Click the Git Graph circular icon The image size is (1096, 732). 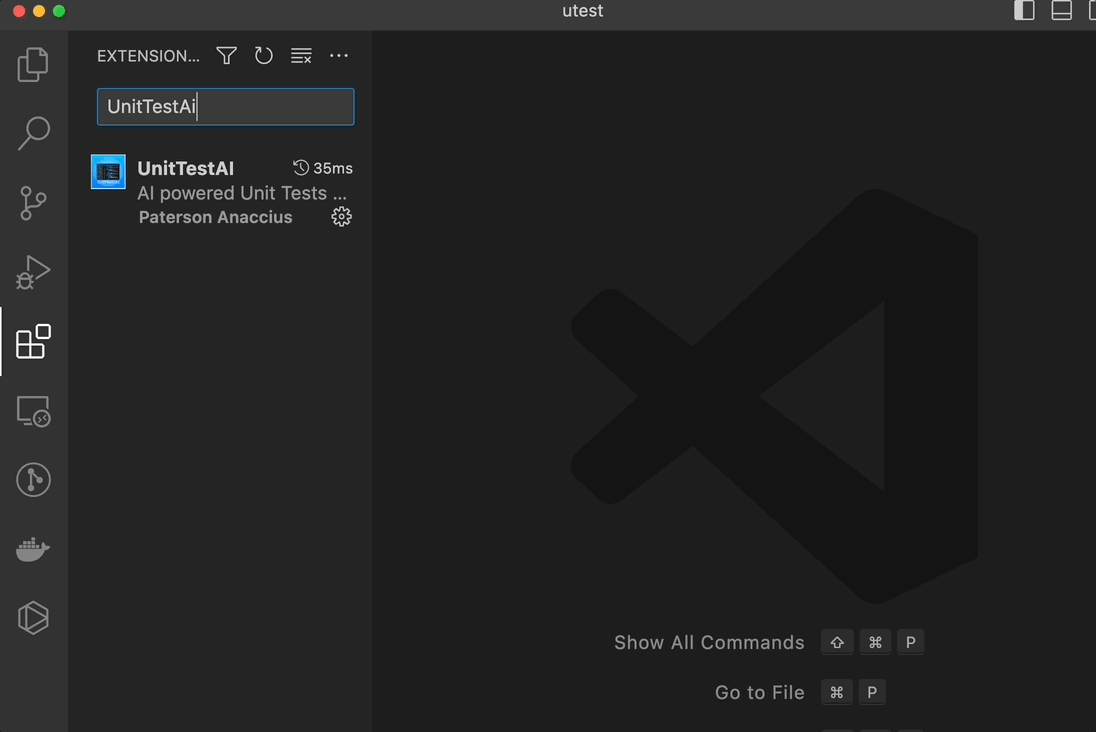(33, 480)
